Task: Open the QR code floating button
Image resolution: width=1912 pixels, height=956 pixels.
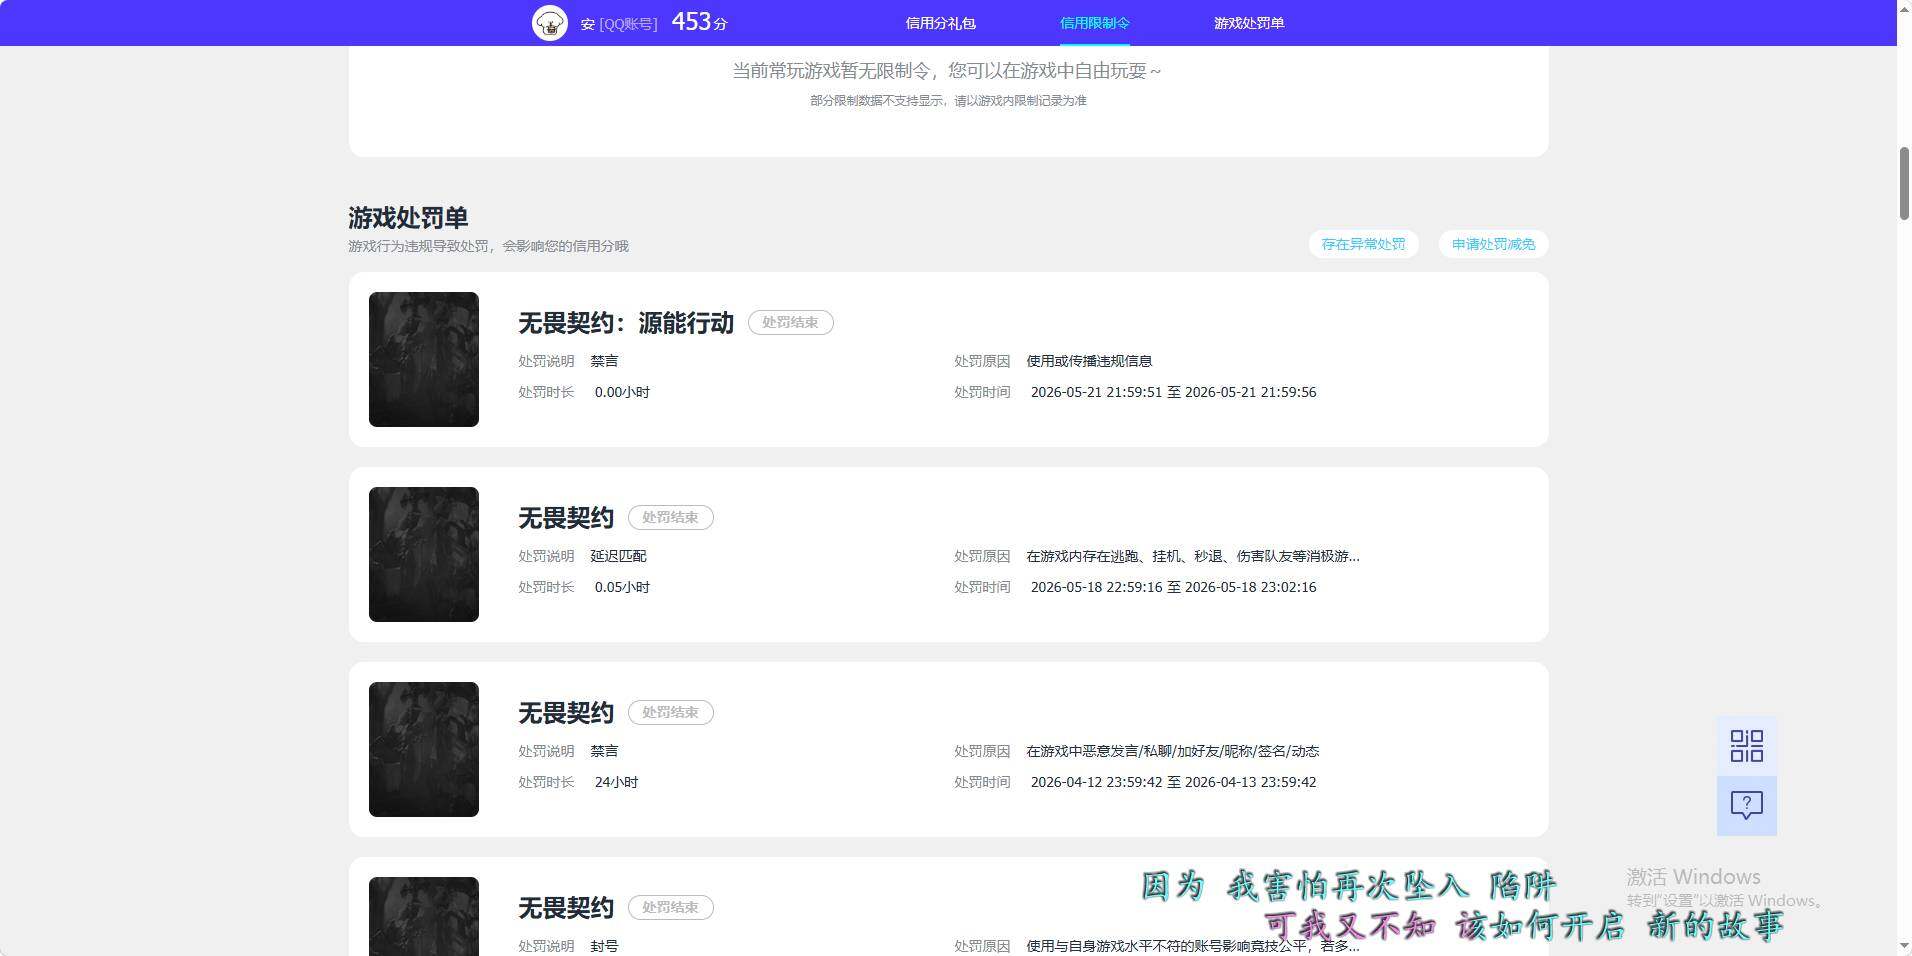Action: (x=1746, y=746)
